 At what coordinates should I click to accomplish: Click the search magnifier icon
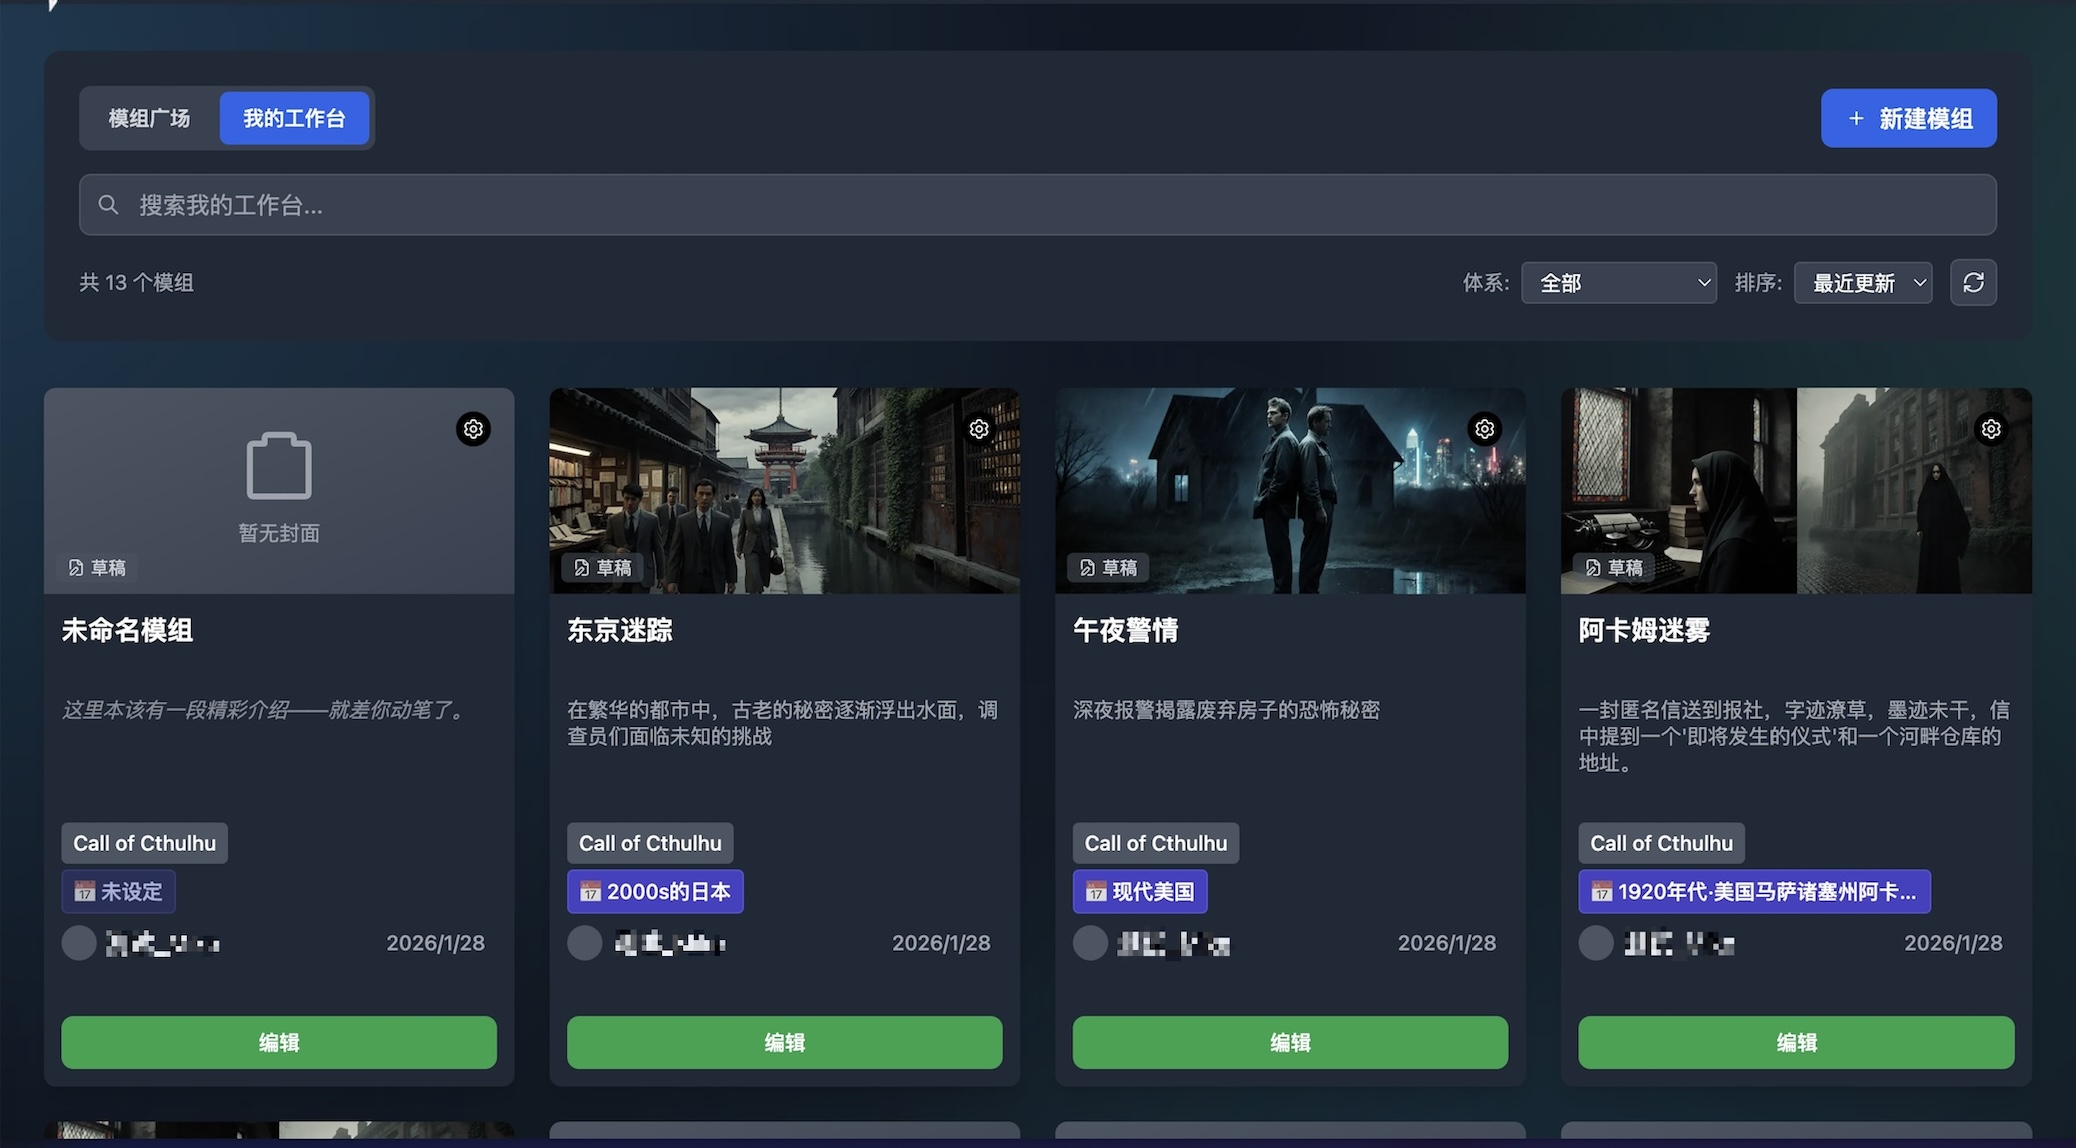pyautogui.click(x=109, y=204)
